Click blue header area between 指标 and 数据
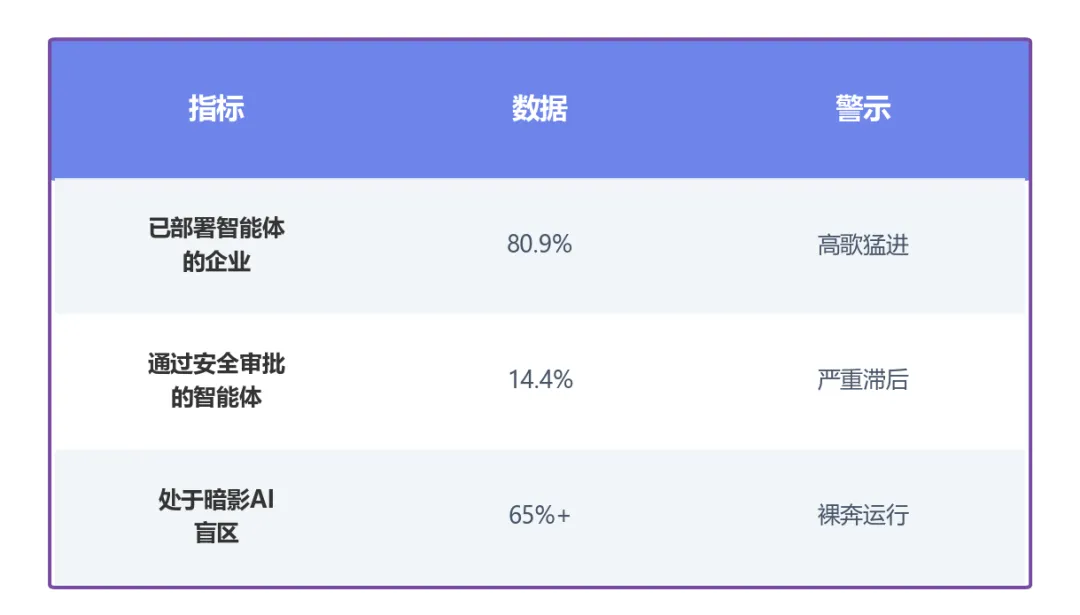 pyautogui.click(x=378, y=108)
